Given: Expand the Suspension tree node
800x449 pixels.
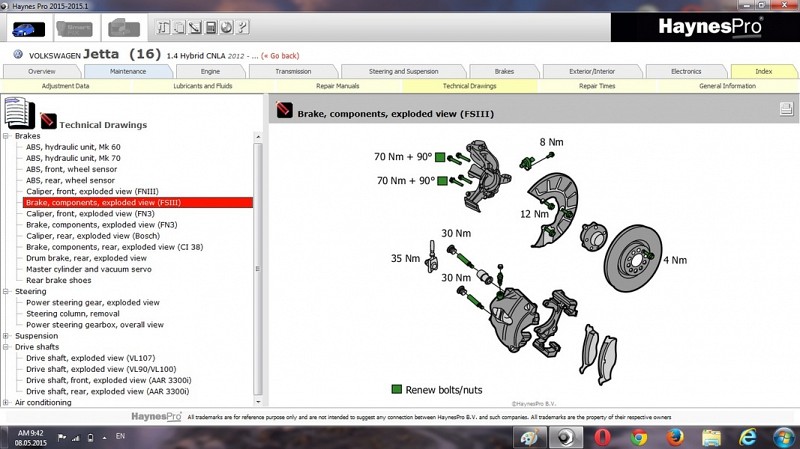Looking at the screenshot, I should click(6, 336).
